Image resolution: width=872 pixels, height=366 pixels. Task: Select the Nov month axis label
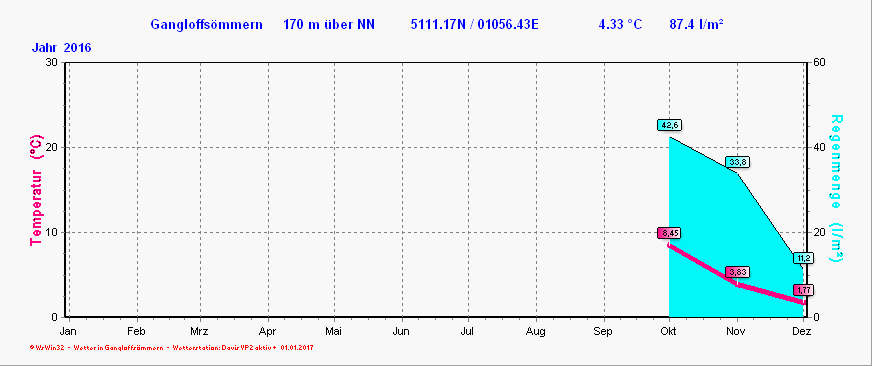tap(737, 332)
